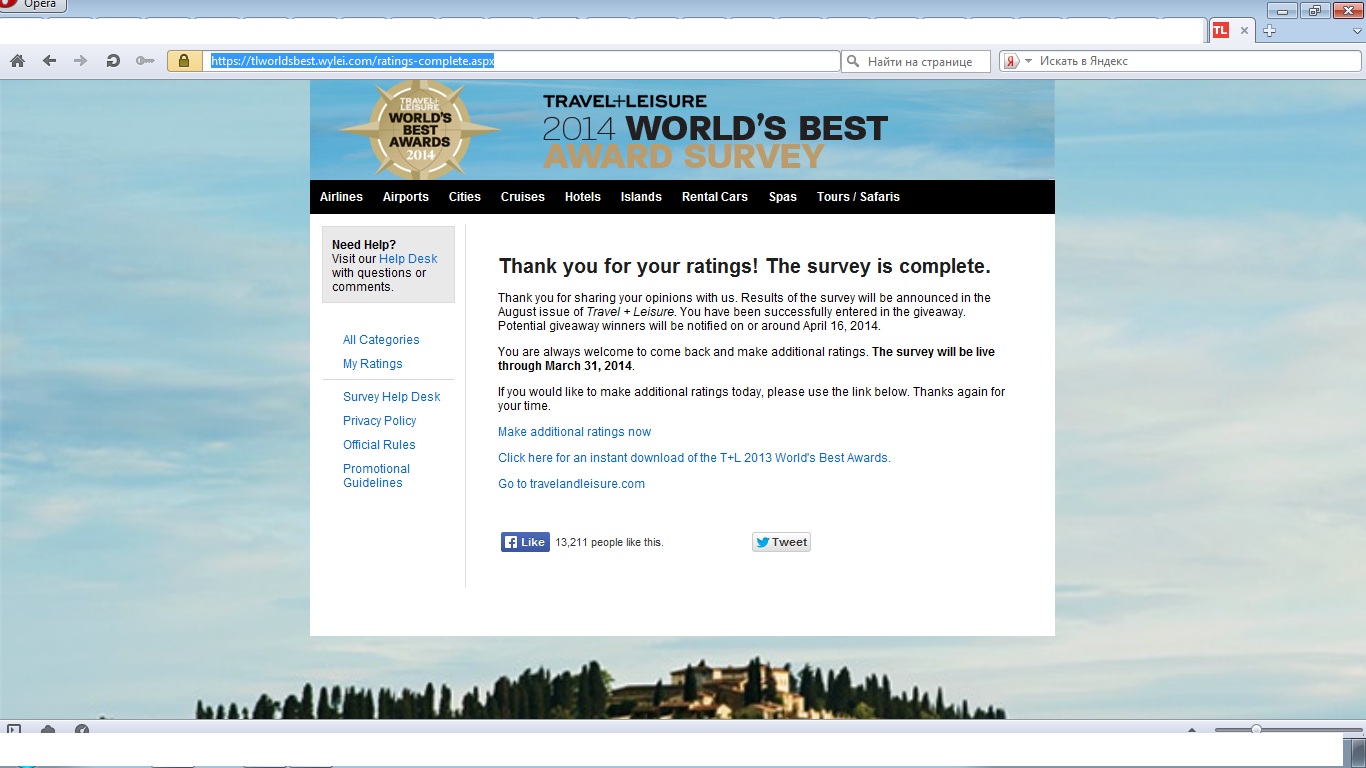Read the Privacy Policy
This screenshot has width=1366, height=768.
(x=380, y=421)
